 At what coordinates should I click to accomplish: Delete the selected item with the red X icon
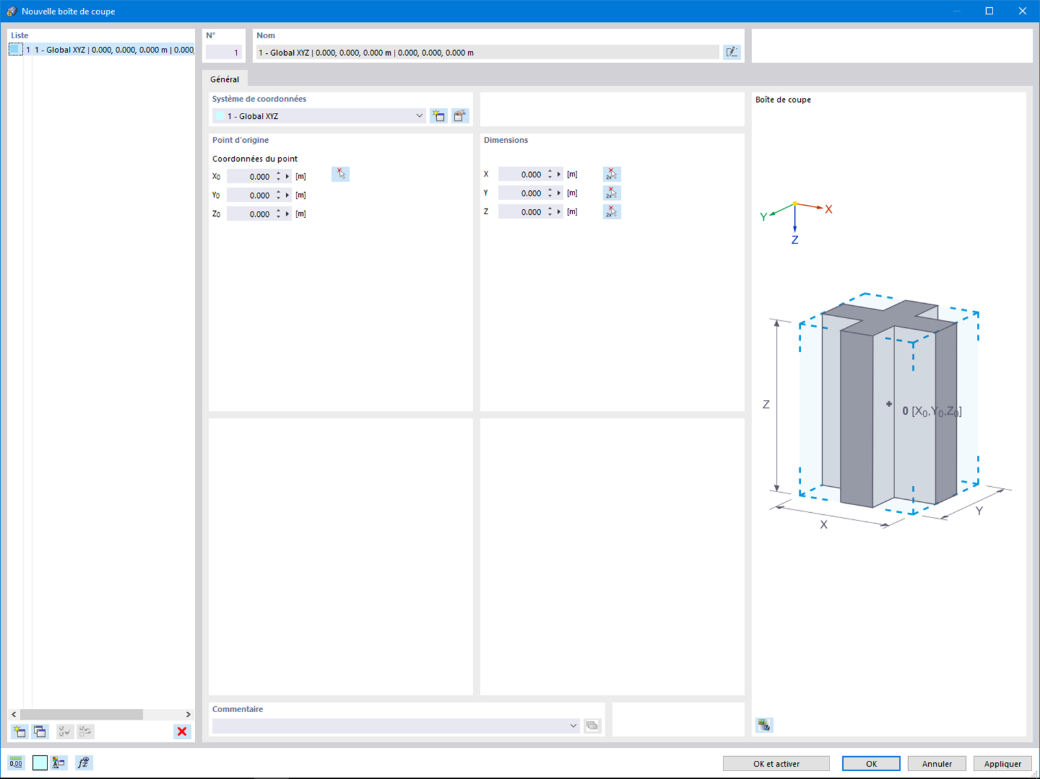click(182, 732)
